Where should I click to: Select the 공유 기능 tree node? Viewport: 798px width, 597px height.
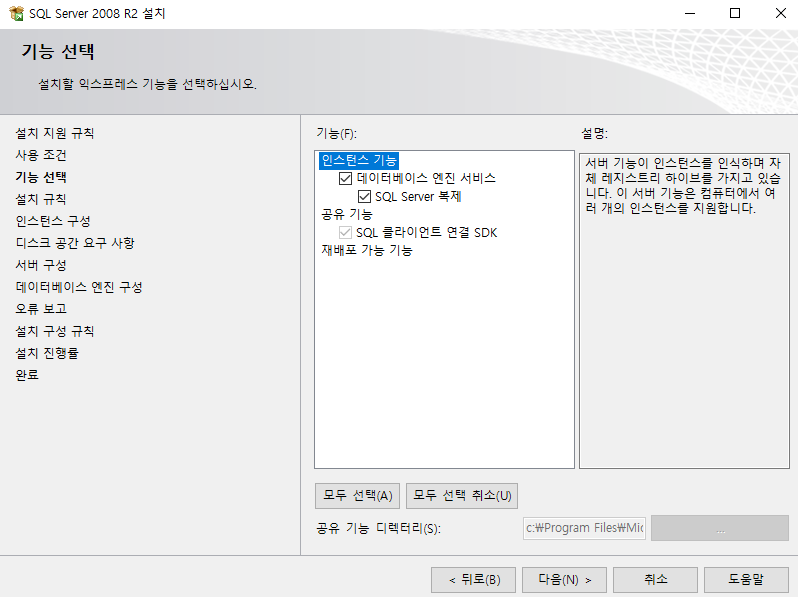[347, 214]
